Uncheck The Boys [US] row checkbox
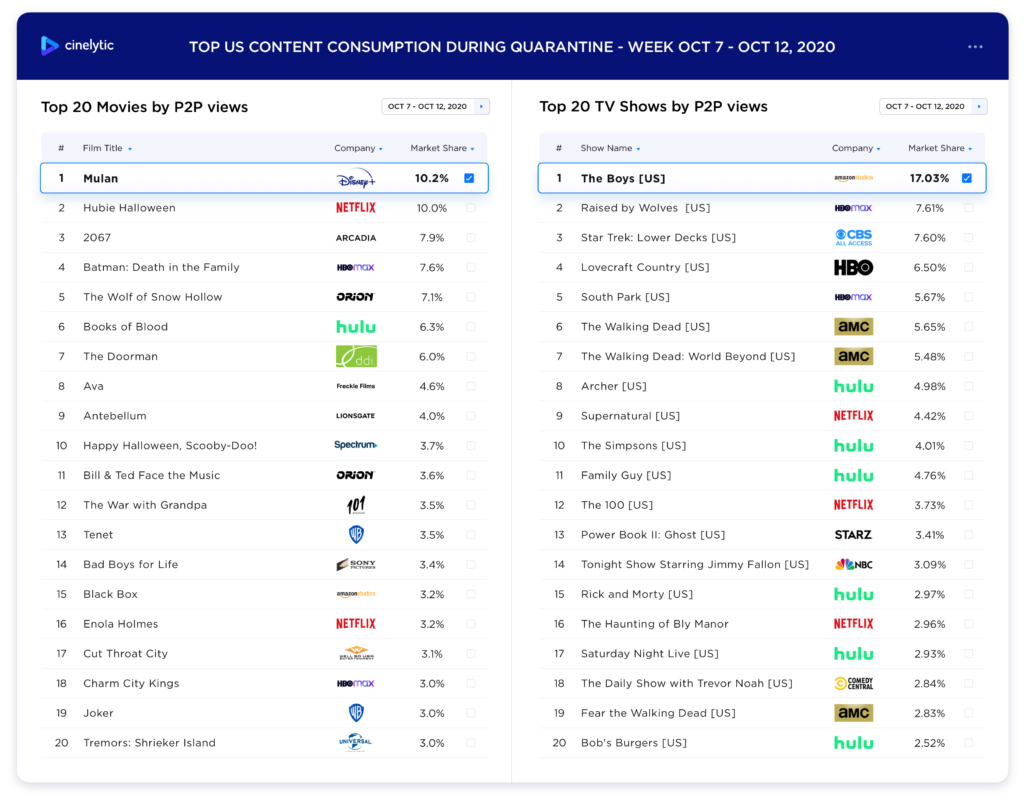This screenshot has height=795, width=1024. point(967,178)
